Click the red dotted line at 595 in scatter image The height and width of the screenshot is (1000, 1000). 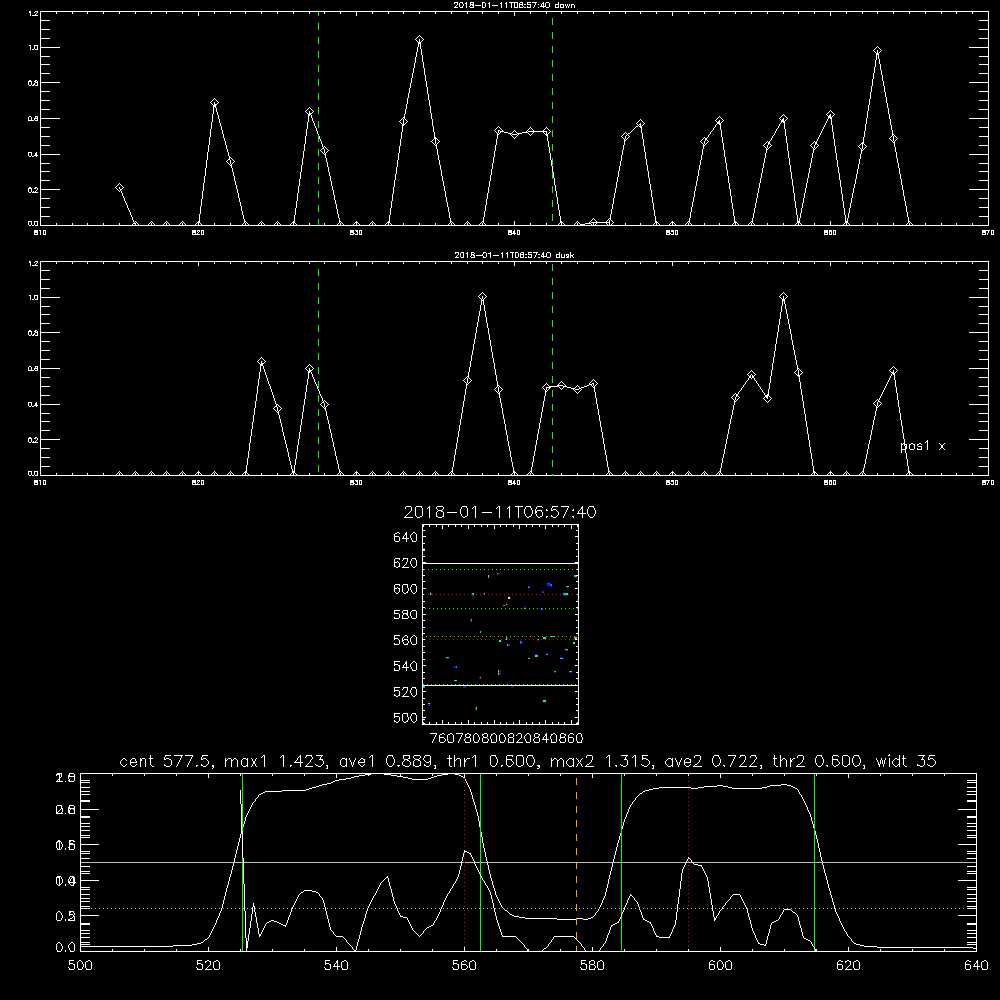click(501, 594)
